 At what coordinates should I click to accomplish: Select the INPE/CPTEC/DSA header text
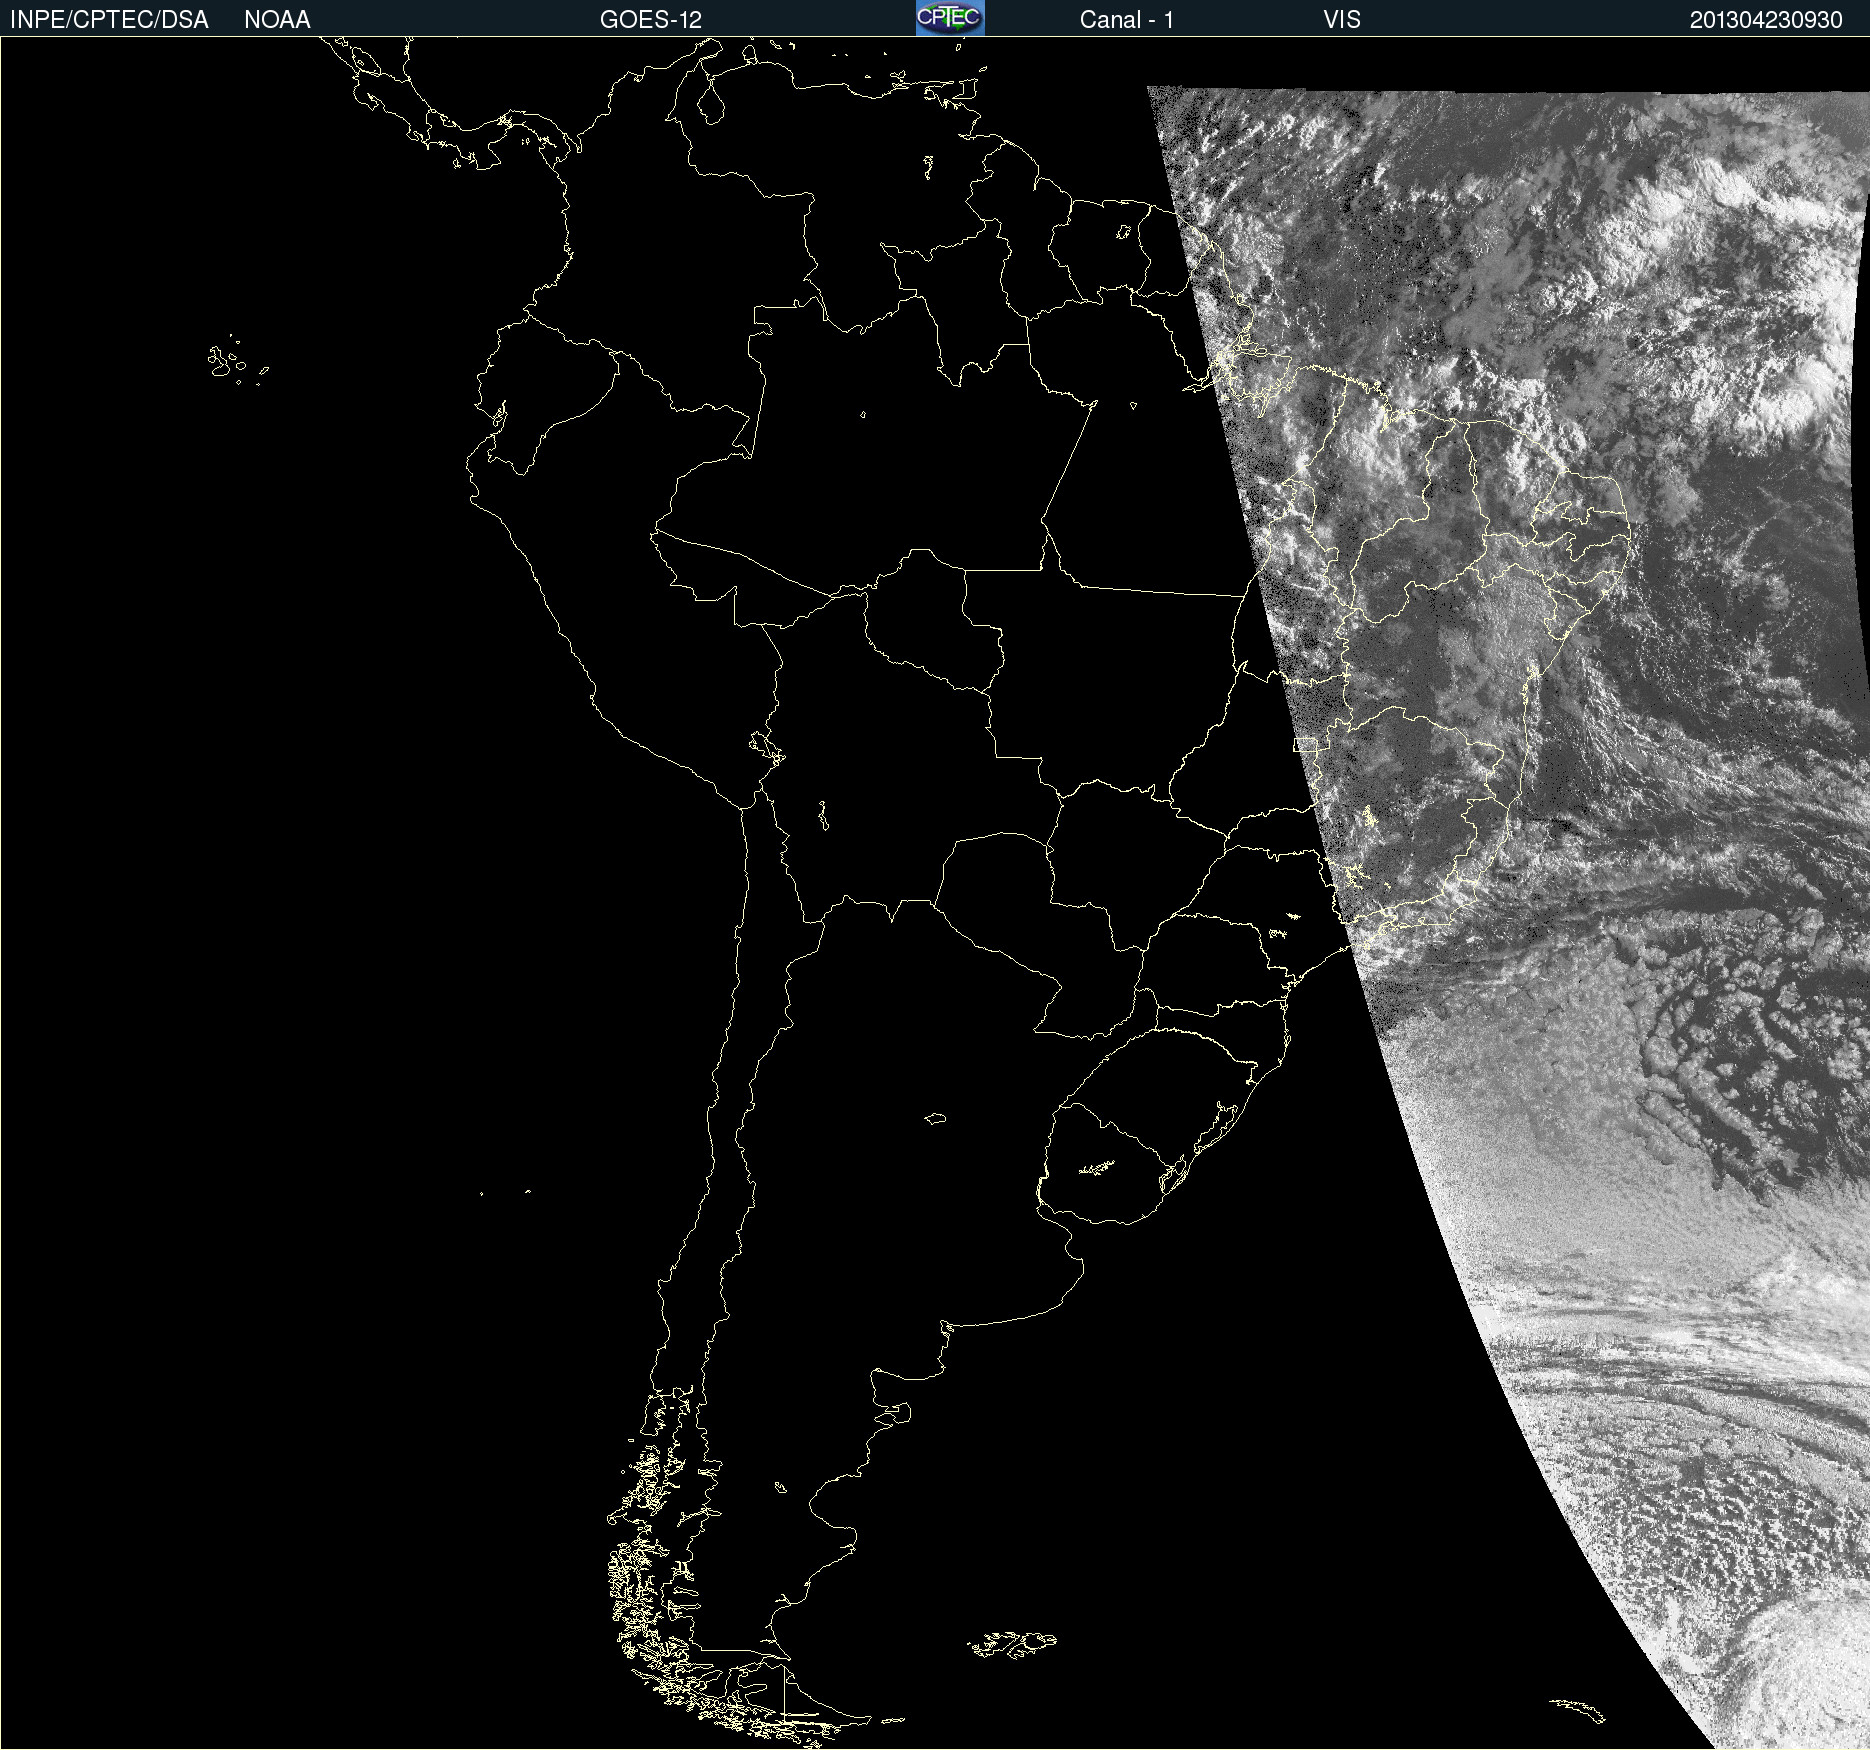click(109, 20)
